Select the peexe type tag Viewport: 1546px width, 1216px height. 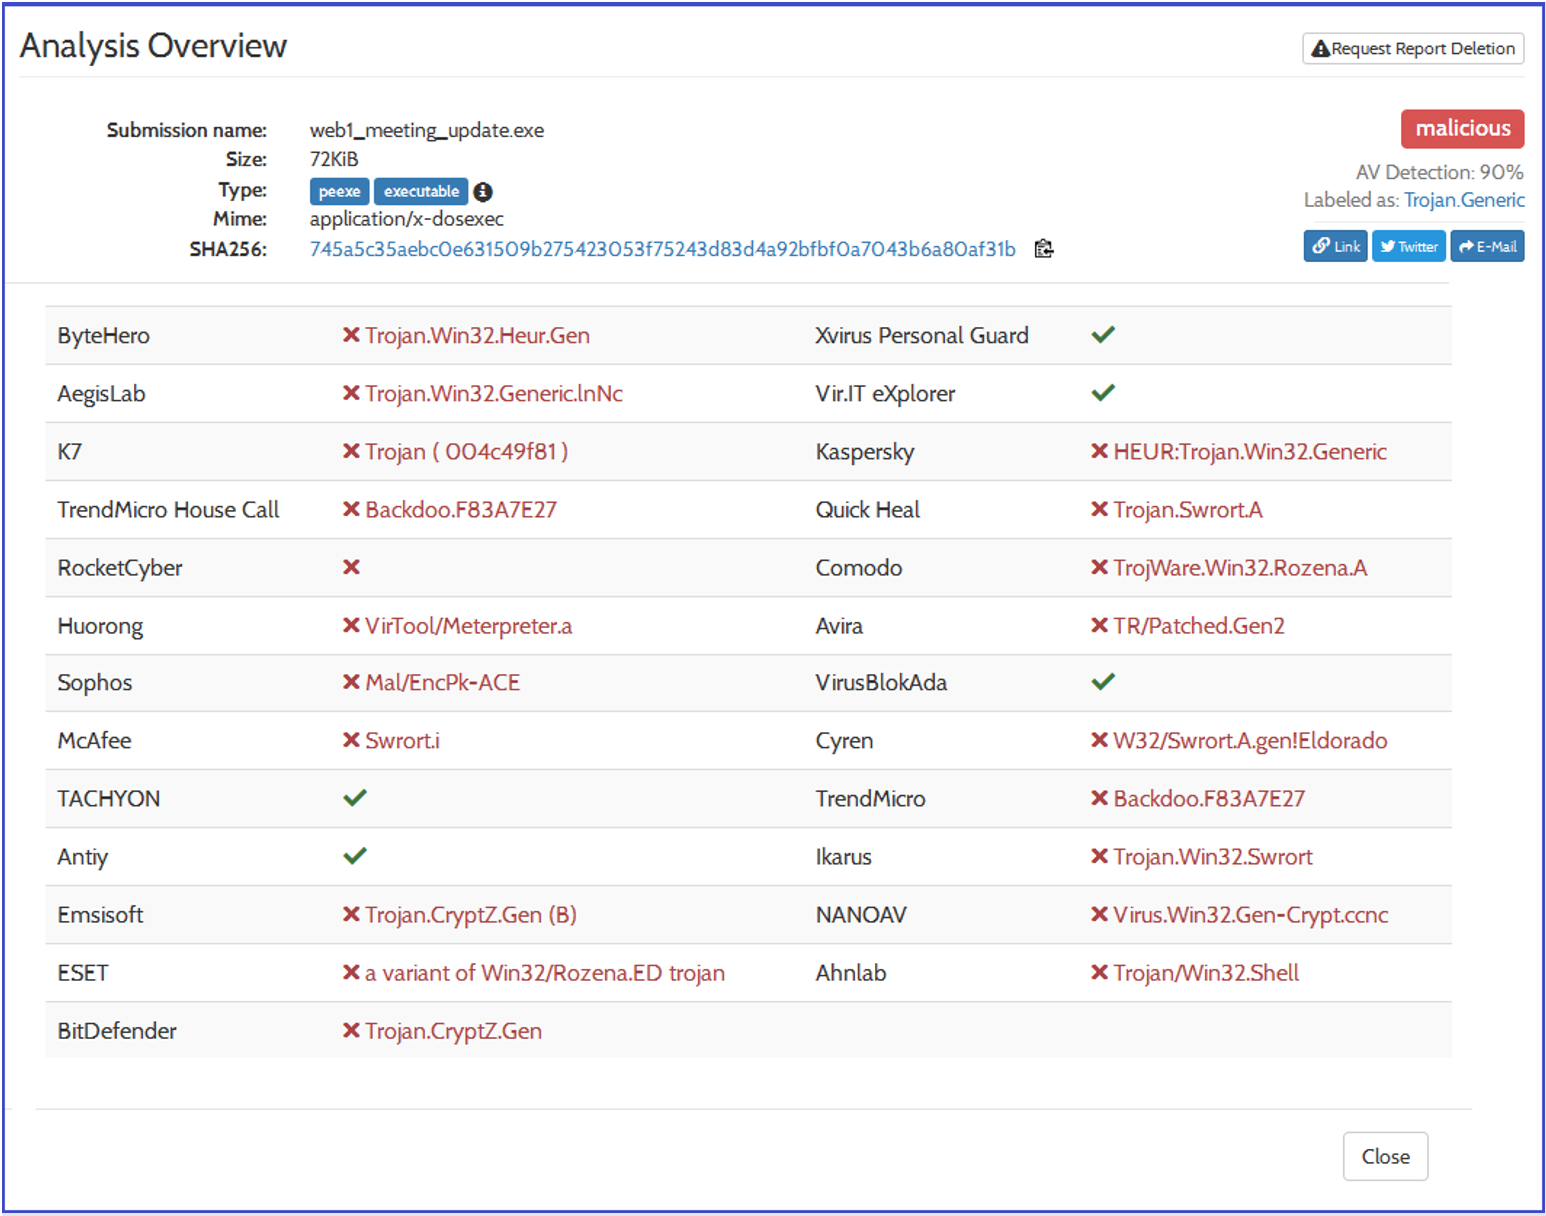coord(340,192)
